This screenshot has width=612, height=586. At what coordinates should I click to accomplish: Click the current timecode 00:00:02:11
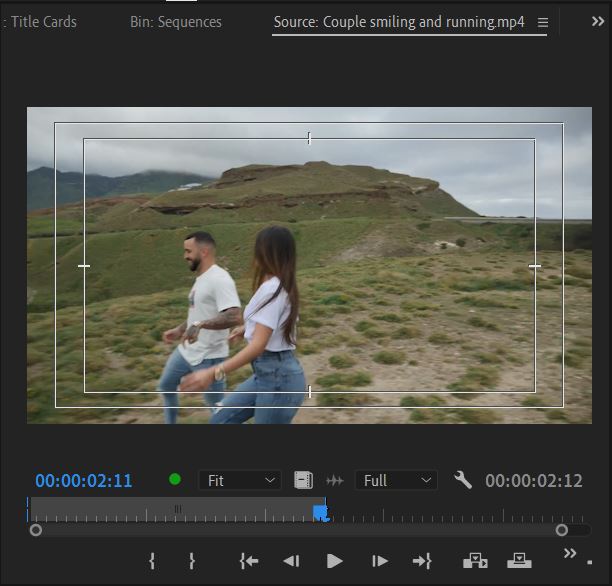(x=84, y=481)
